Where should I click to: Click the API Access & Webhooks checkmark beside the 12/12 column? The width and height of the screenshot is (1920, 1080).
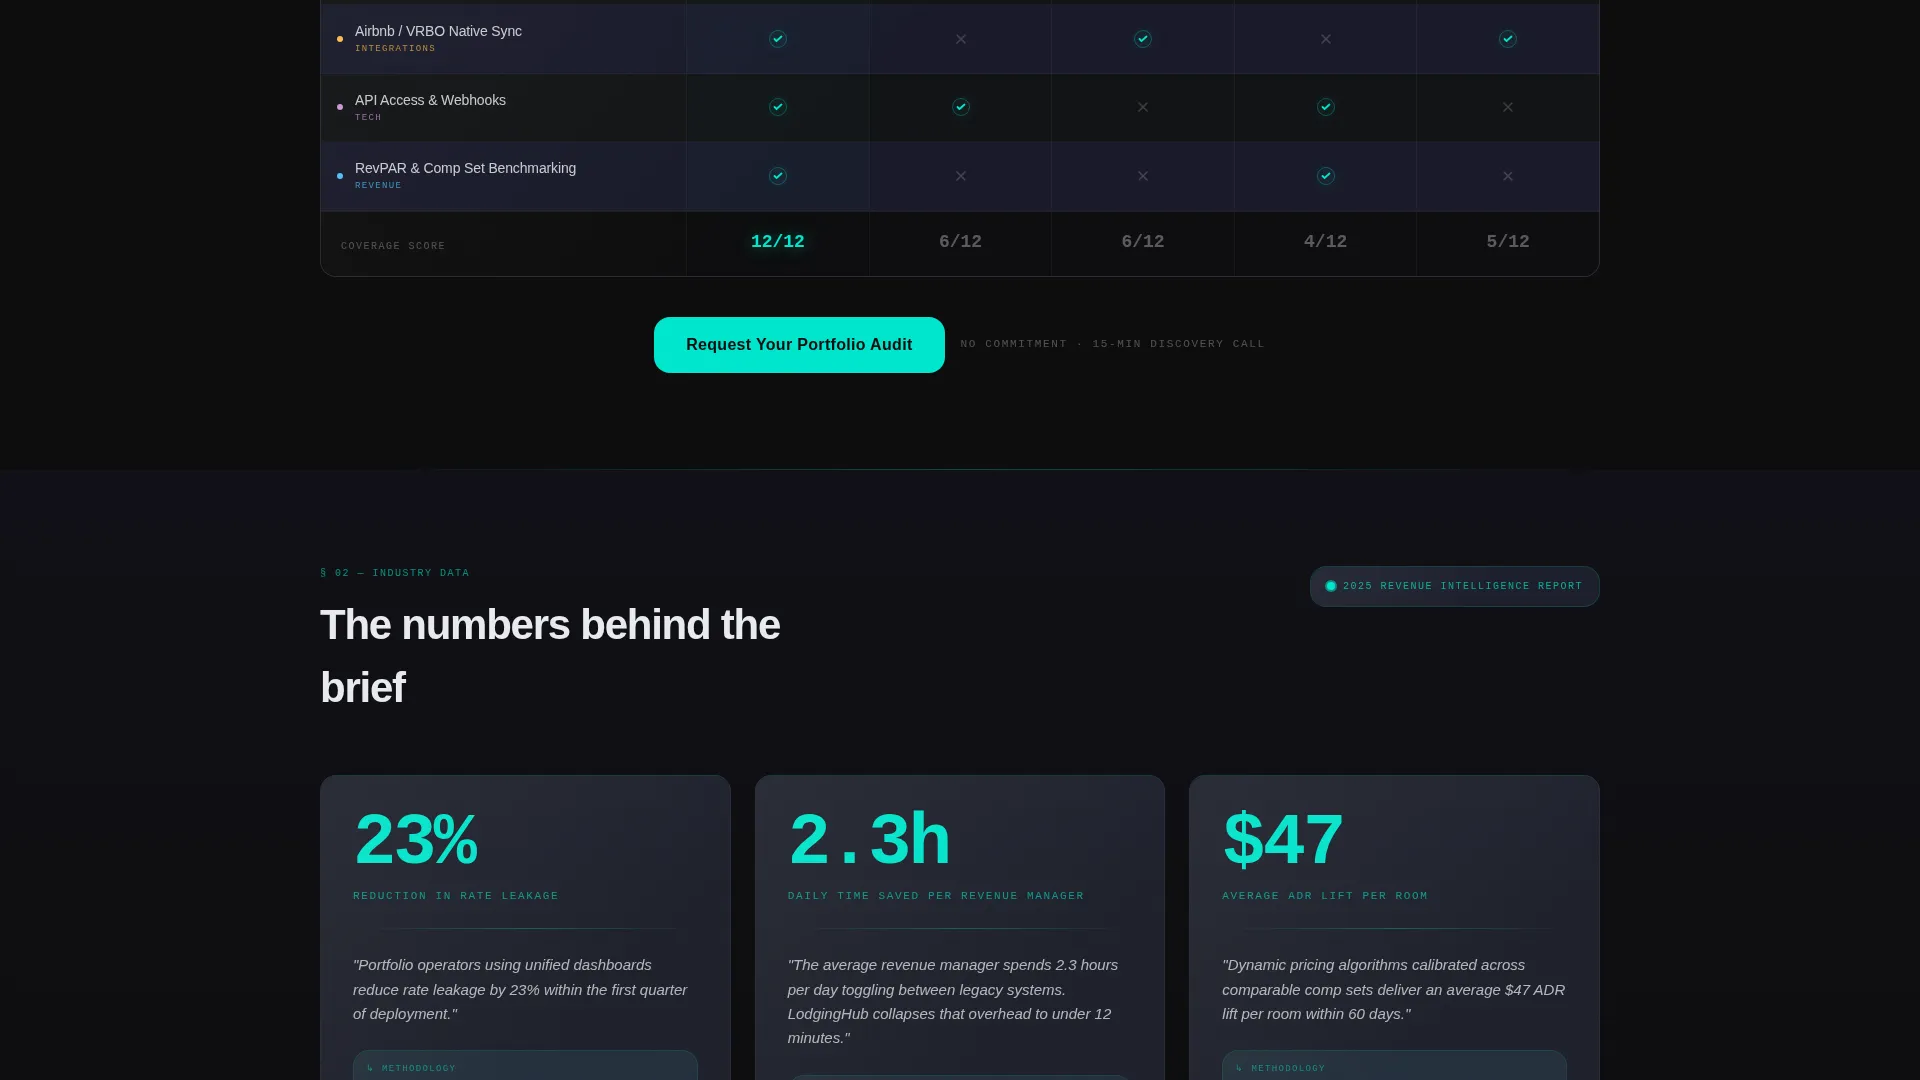[961, 107]
